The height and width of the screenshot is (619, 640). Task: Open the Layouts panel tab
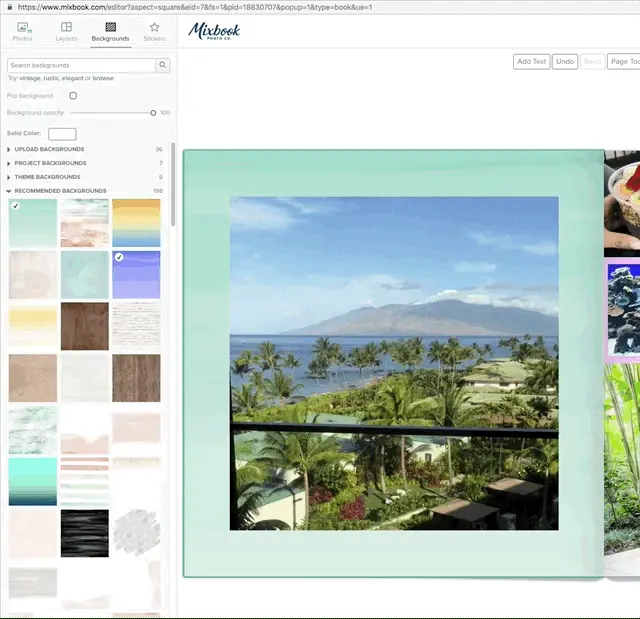coord(66,32)
